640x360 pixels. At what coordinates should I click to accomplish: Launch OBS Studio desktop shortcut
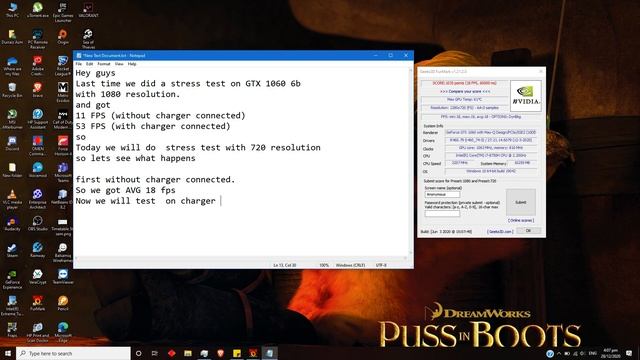[x=38, y=224]
